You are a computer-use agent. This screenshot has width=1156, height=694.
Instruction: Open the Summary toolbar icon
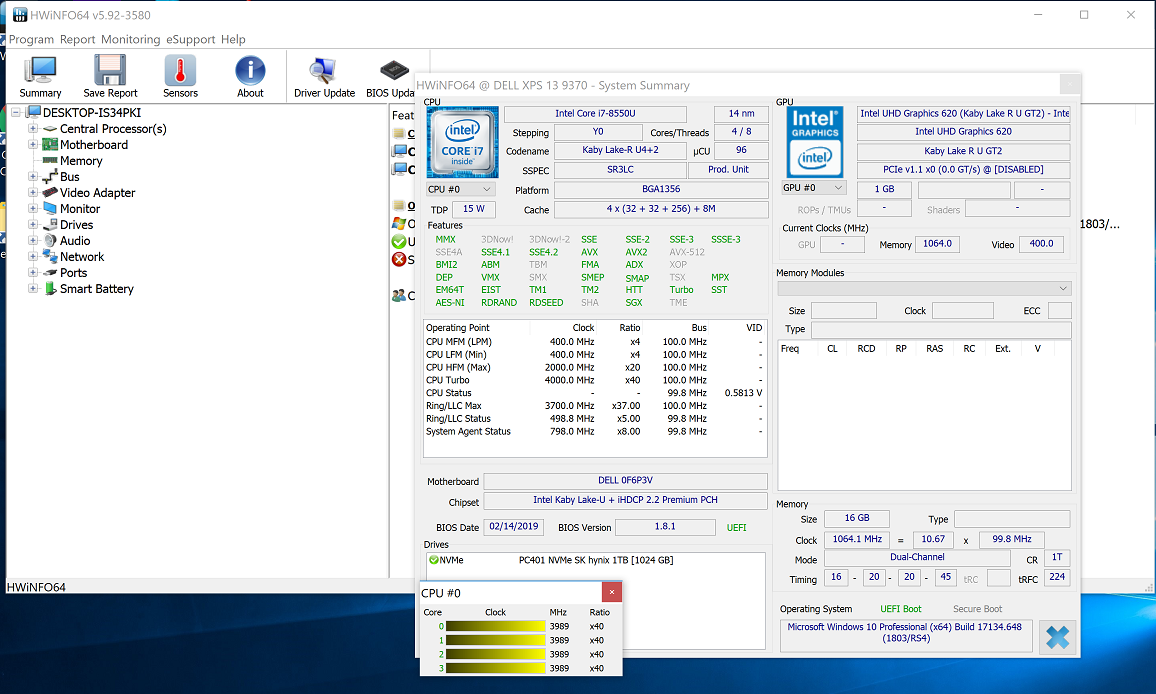click(x=40, y=71)
